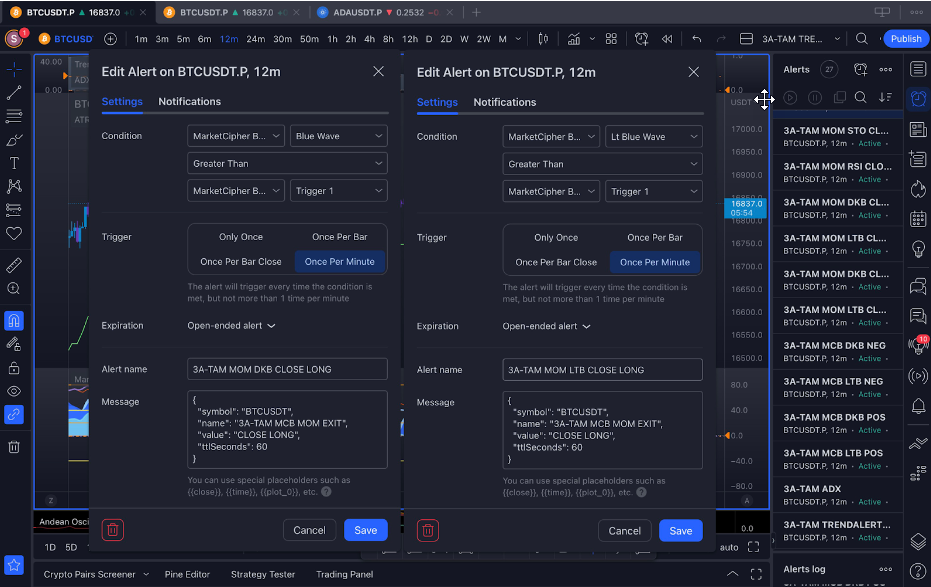This screenshot has width=931, height=587.
Task: Undo the last action
Action: point(696,39)
